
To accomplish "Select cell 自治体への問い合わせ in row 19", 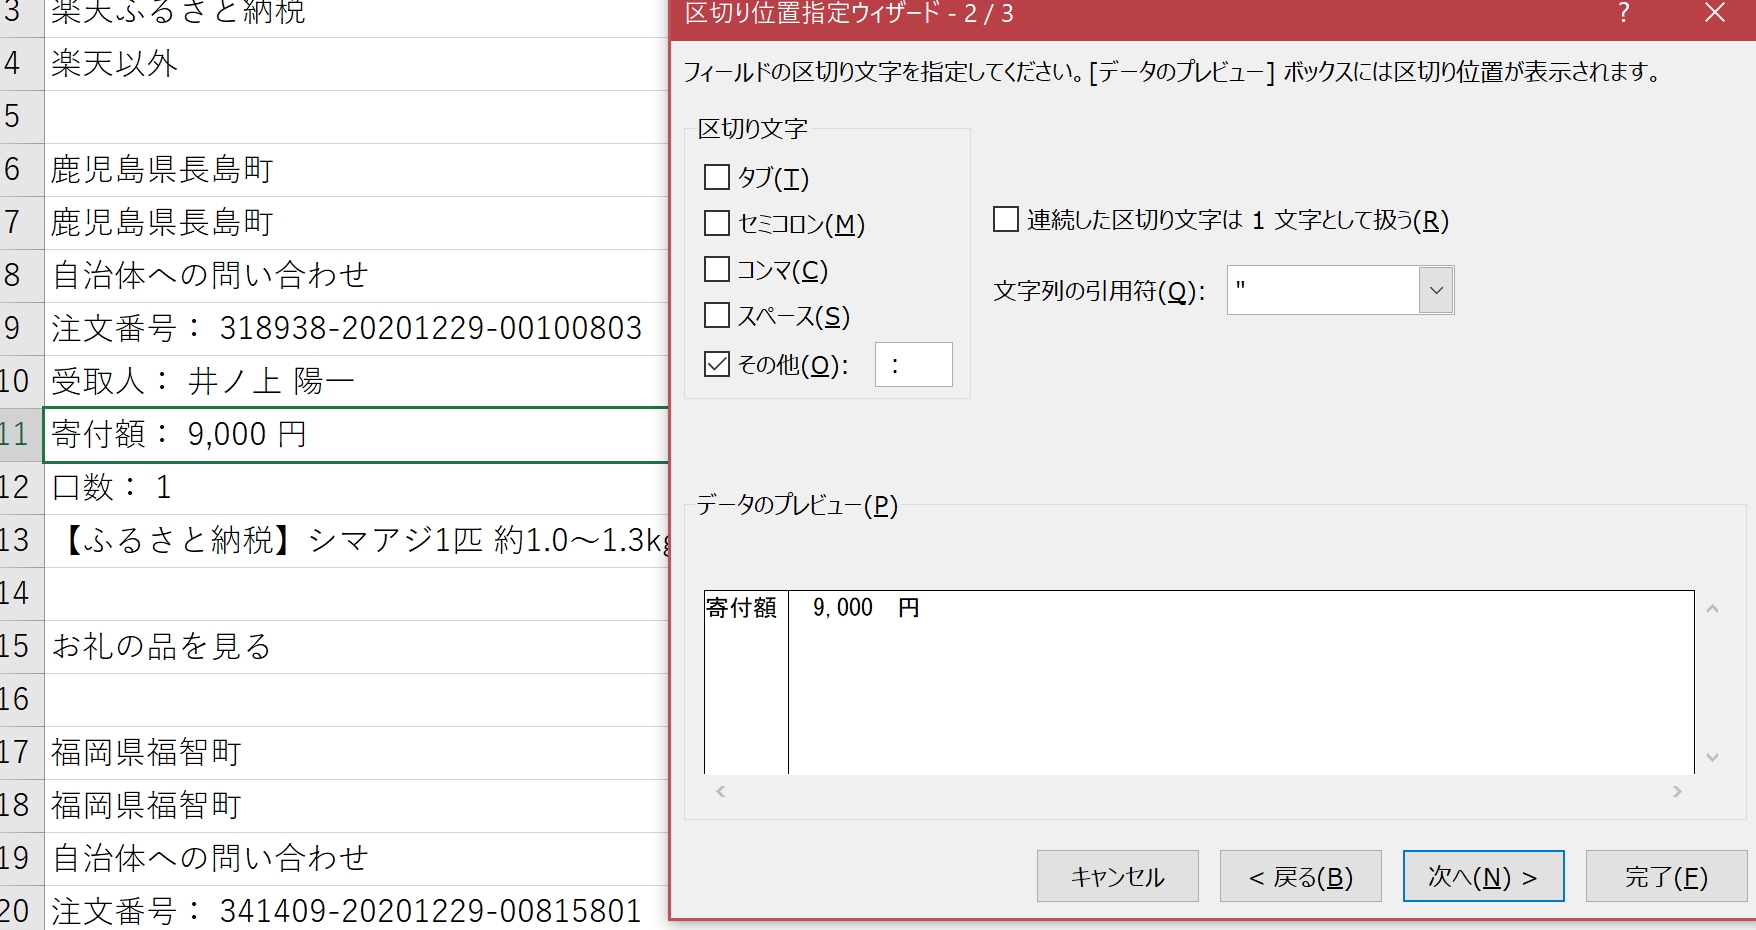I will [x=356, y=859].
